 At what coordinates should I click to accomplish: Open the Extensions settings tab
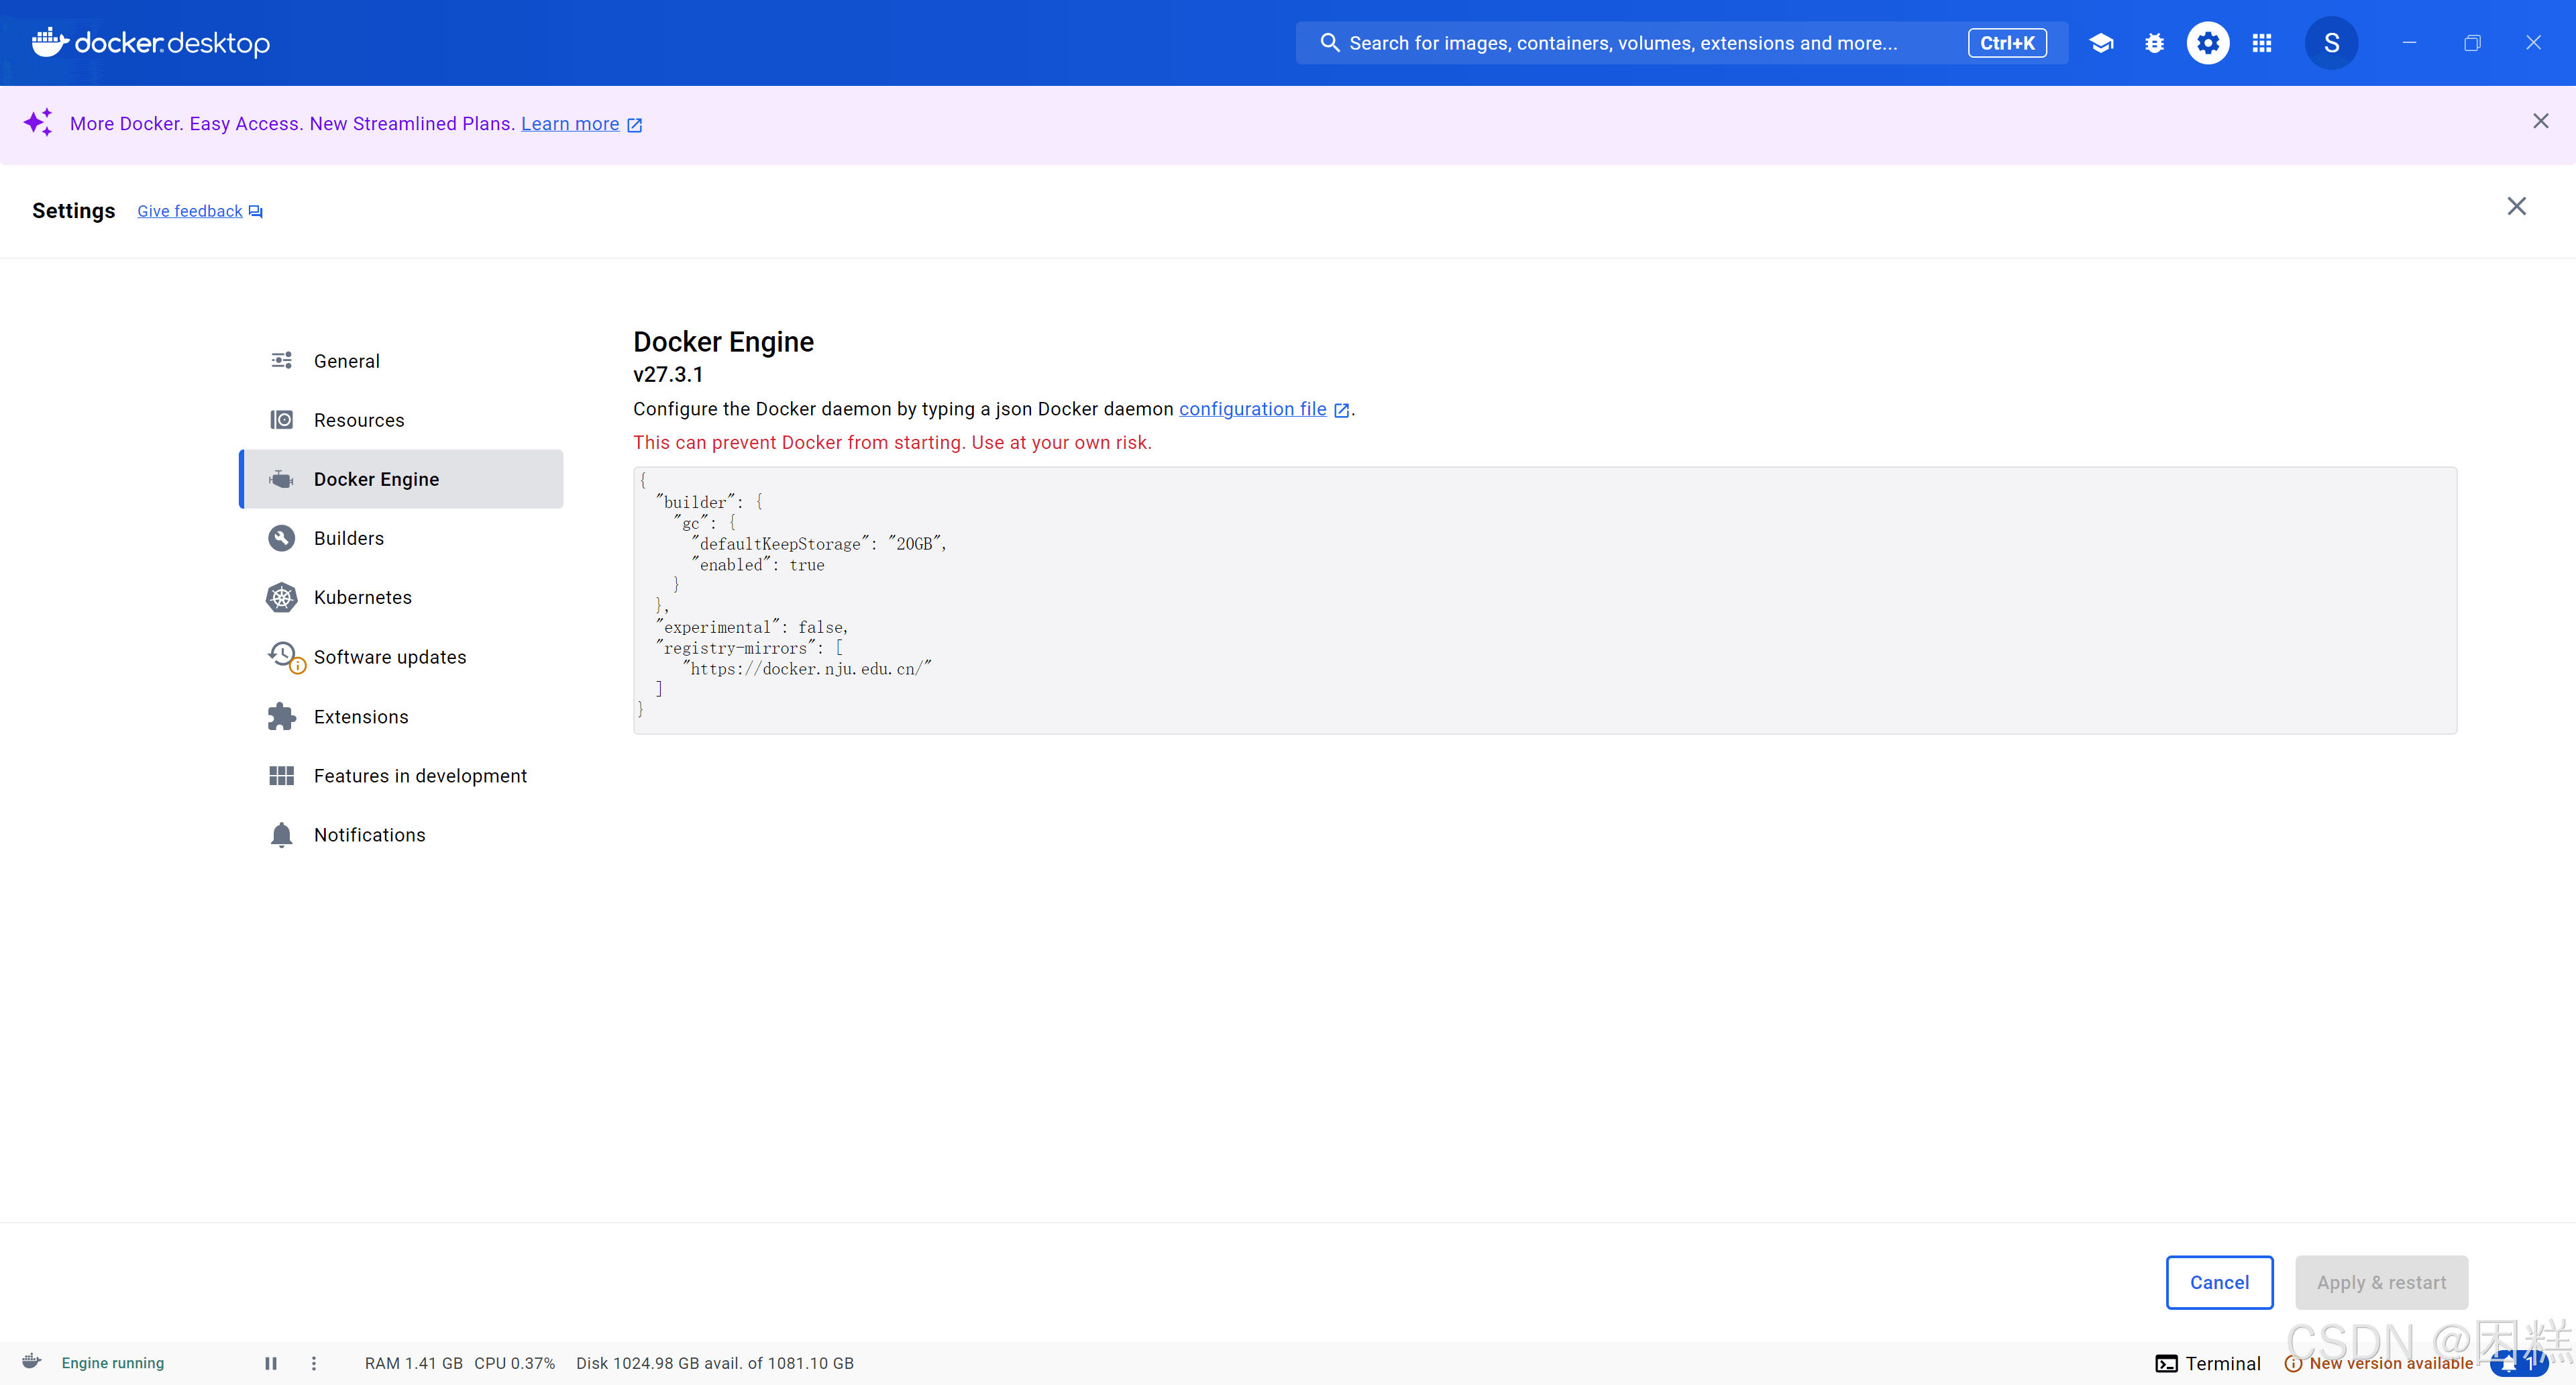coord(402,716)
